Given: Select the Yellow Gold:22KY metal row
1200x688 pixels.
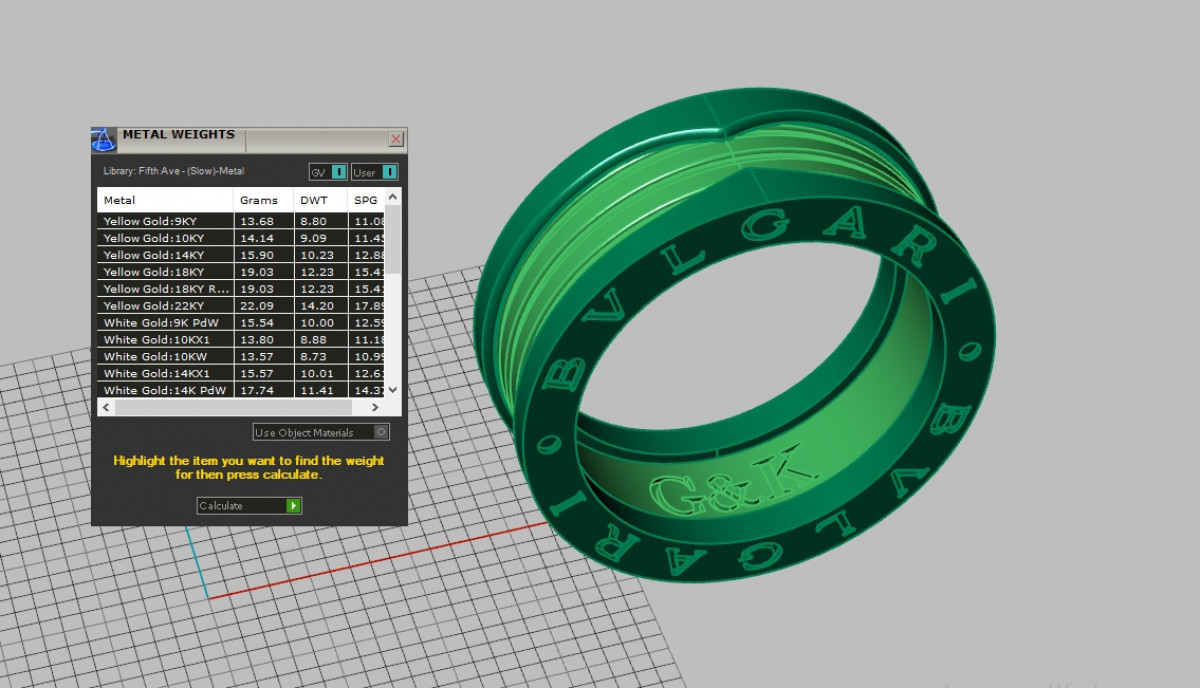Looking at the screenshot, I should tap(167, 306).
